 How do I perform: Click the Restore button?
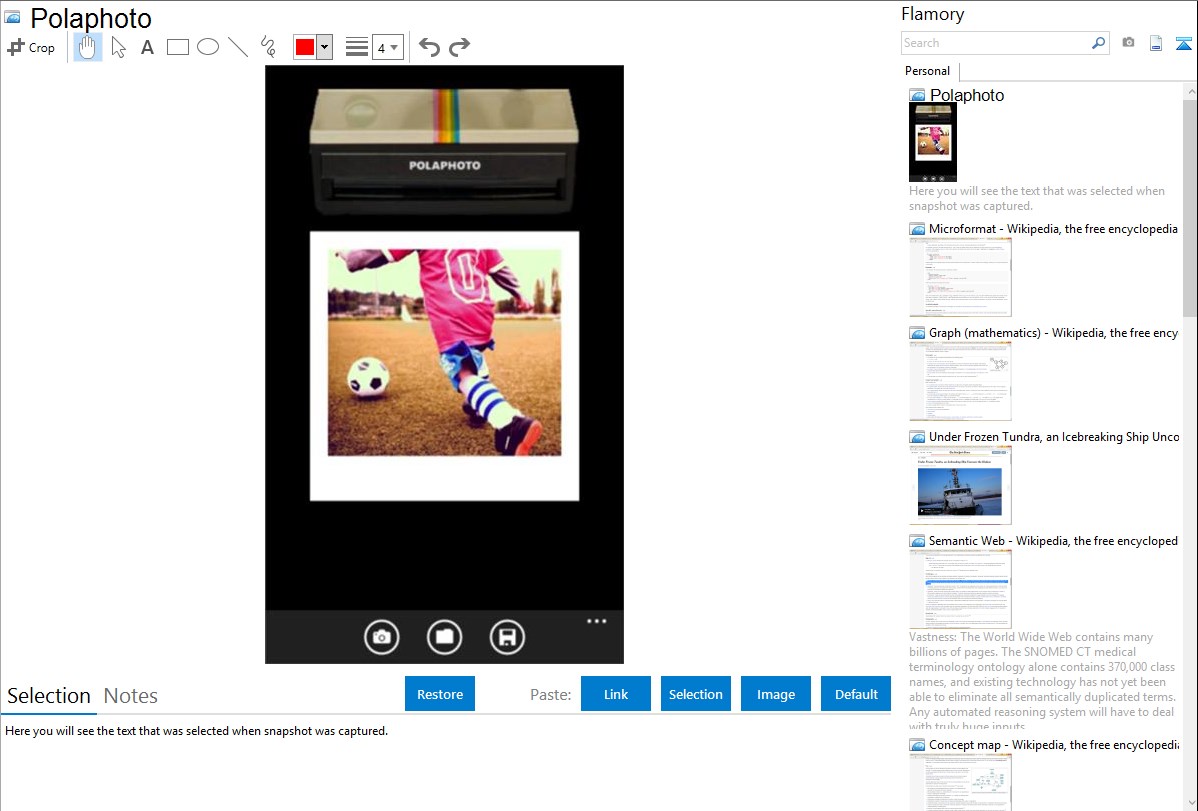point(440,694)
